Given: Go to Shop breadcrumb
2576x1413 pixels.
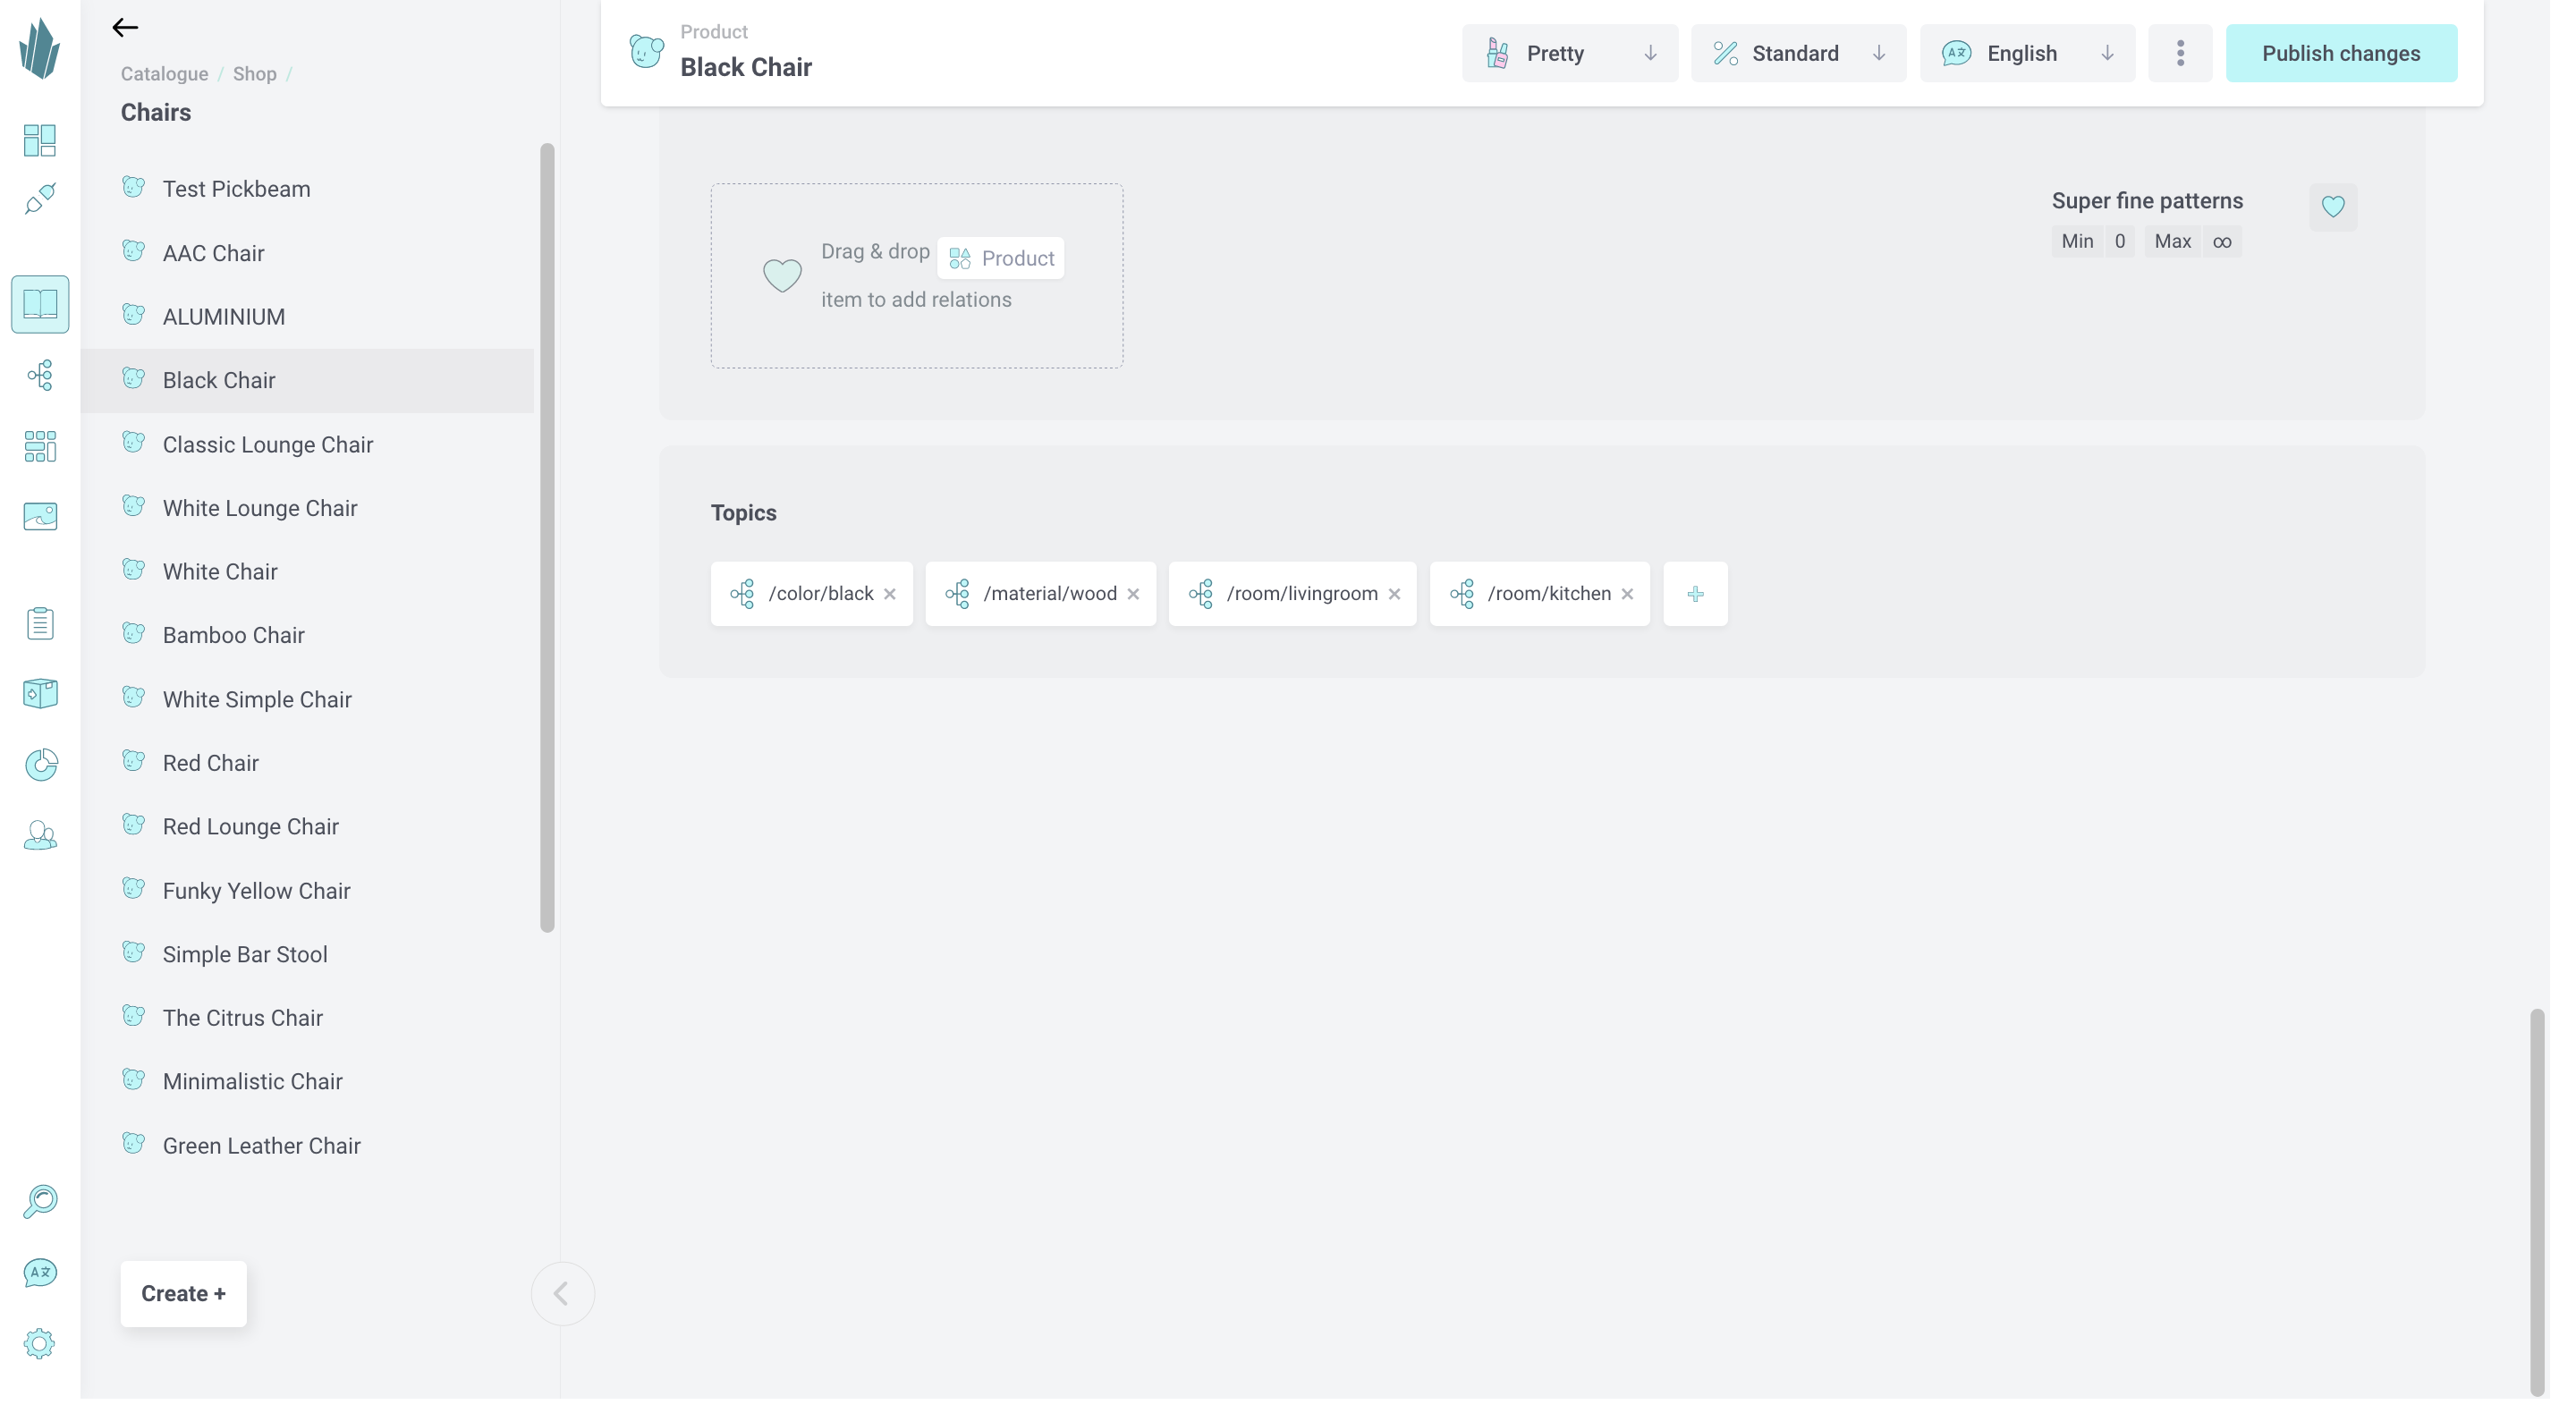Looking at the screenshot, I should coord(255,74).
